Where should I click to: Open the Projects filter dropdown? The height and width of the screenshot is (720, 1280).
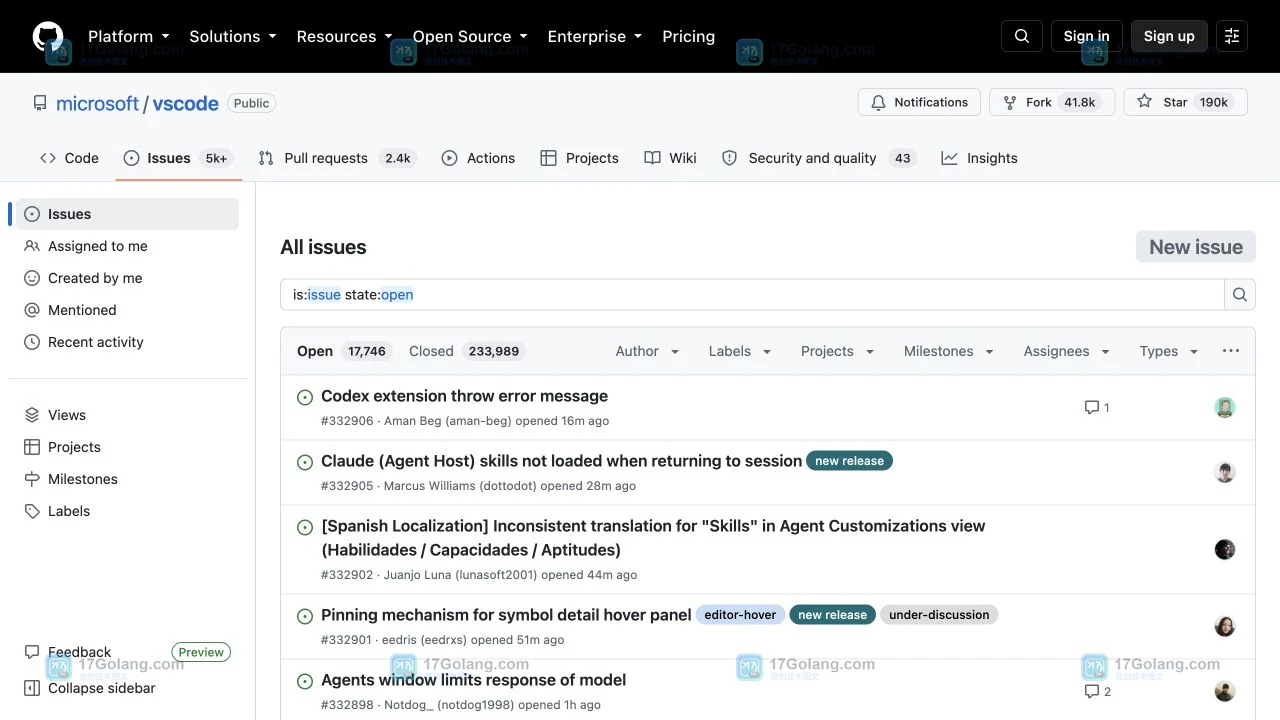[x=837, y=351]
